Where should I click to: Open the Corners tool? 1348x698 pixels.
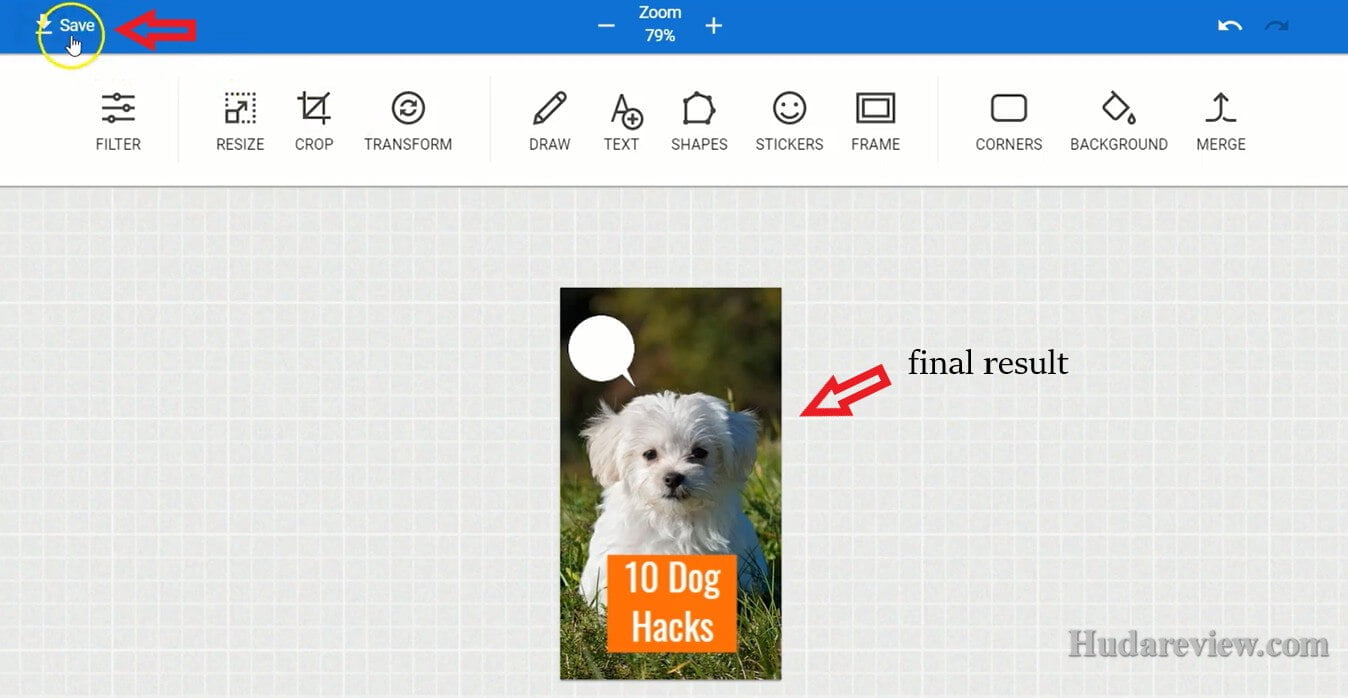1009,122
